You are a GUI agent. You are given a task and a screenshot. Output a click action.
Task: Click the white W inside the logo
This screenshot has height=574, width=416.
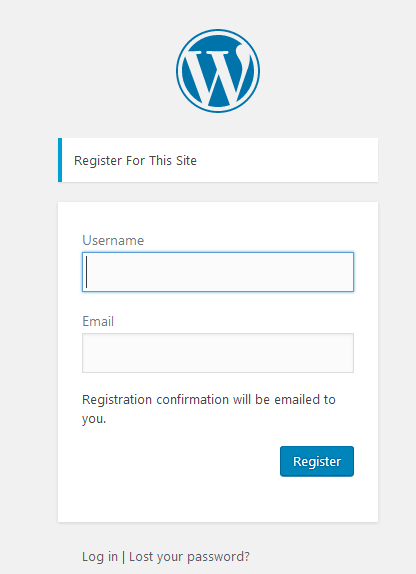pyautogui.click(x=218, y=75)
